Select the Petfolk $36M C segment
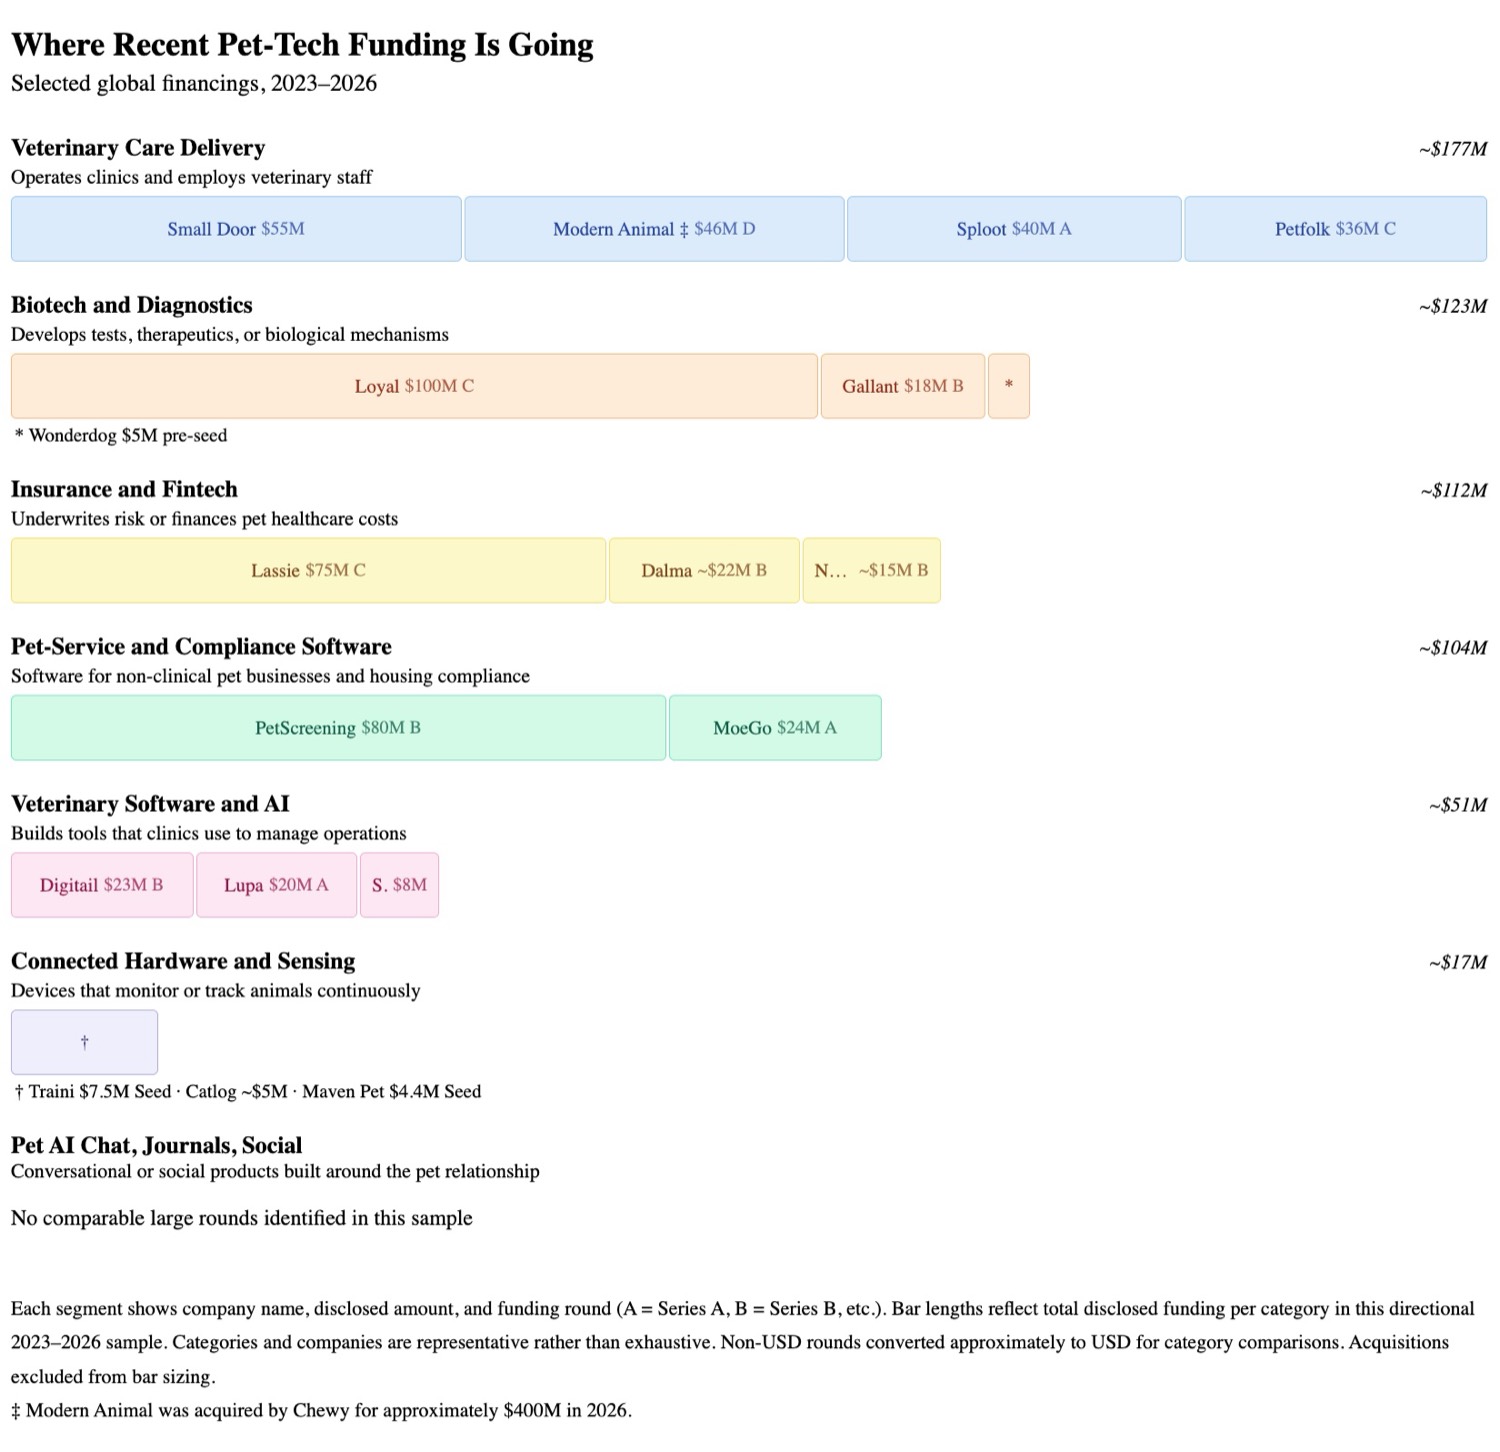The height and width of the screenshot is (1452, 1500). (x=1335, y=229)
